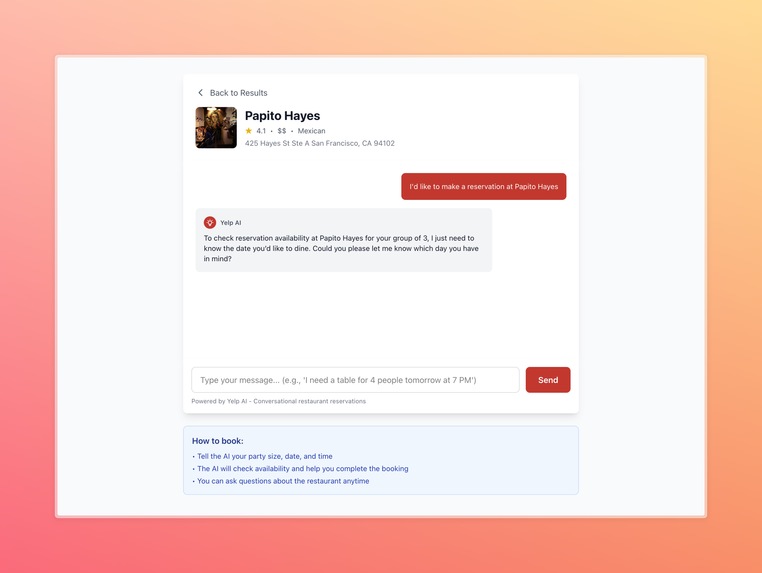Click the Yelp AI avatar icon
The height and width of the screenshot is (573, 762).
click(210, 223)
